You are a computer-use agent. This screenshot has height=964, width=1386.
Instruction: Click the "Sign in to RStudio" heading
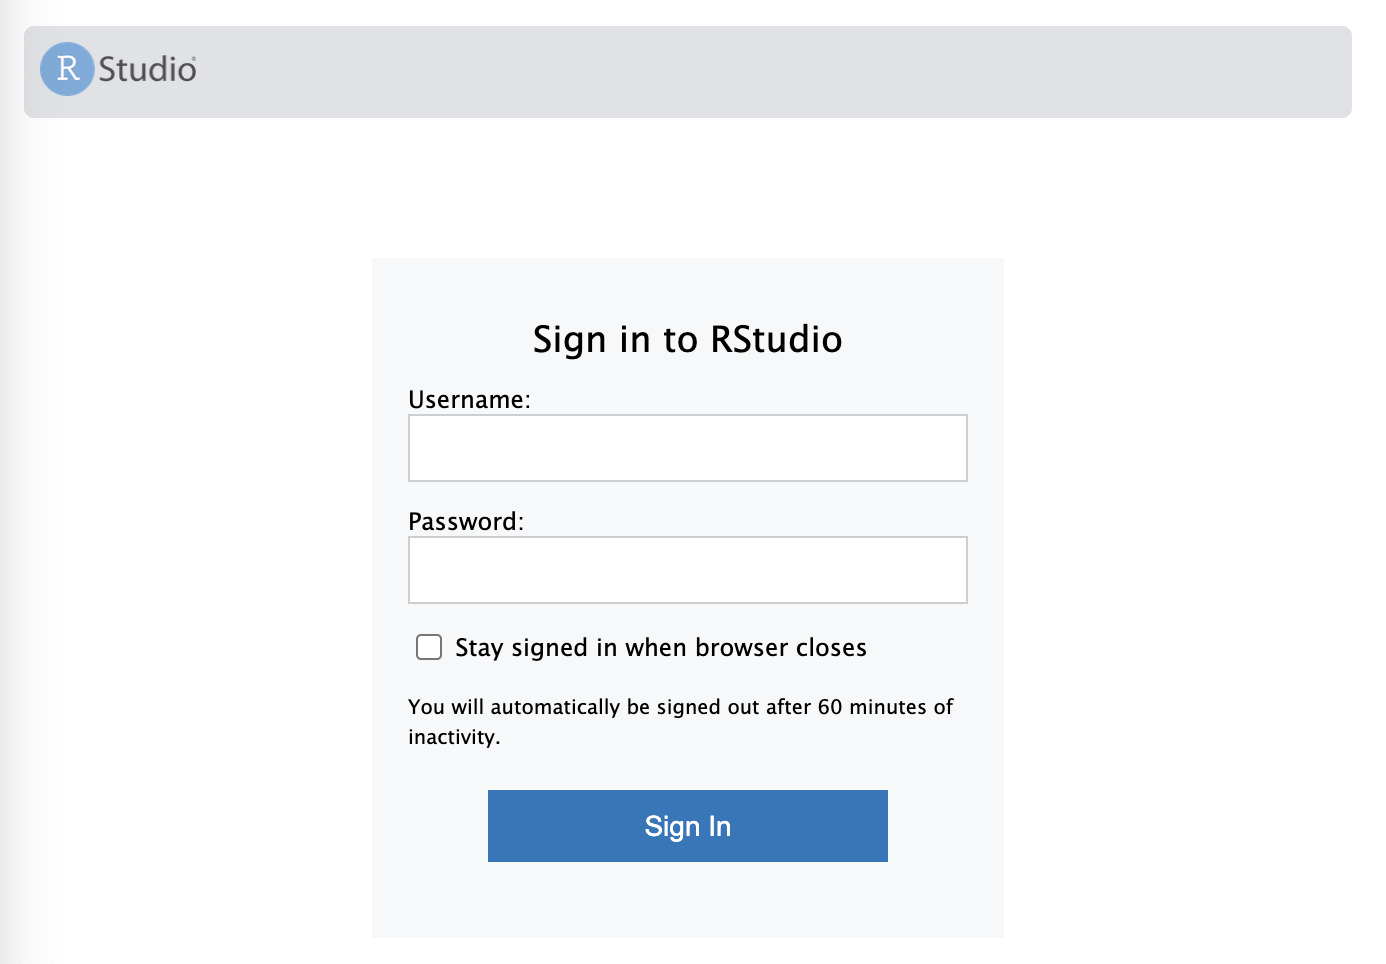(x=687, y=340)
